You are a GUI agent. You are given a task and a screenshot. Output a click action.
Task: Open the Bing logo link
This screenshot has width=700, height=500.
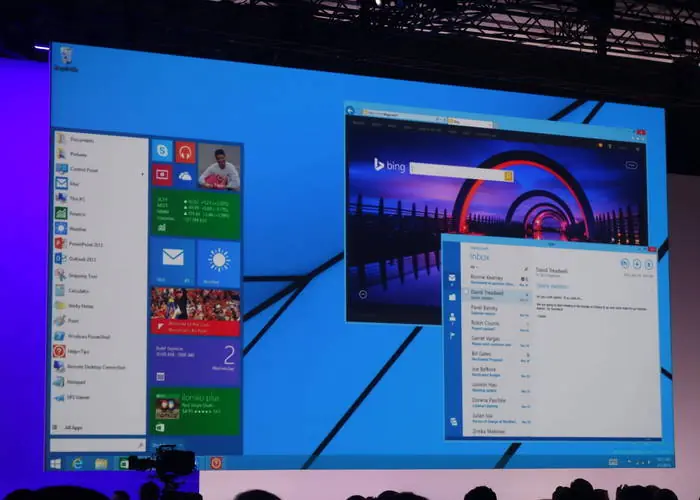(x=389, y=165)
